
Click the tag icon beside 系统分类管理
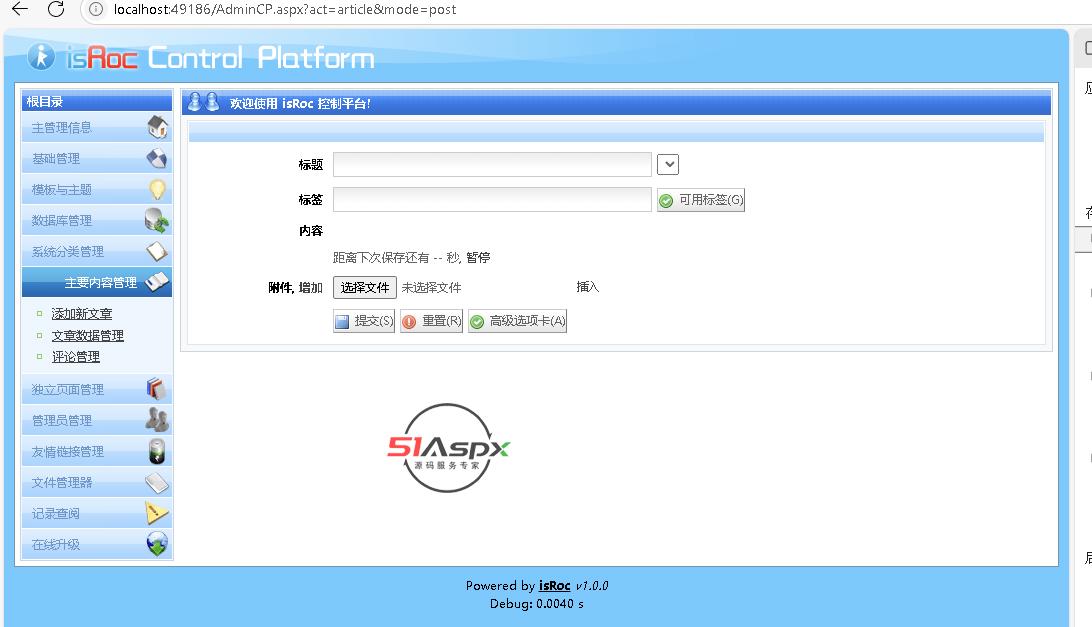157,251
